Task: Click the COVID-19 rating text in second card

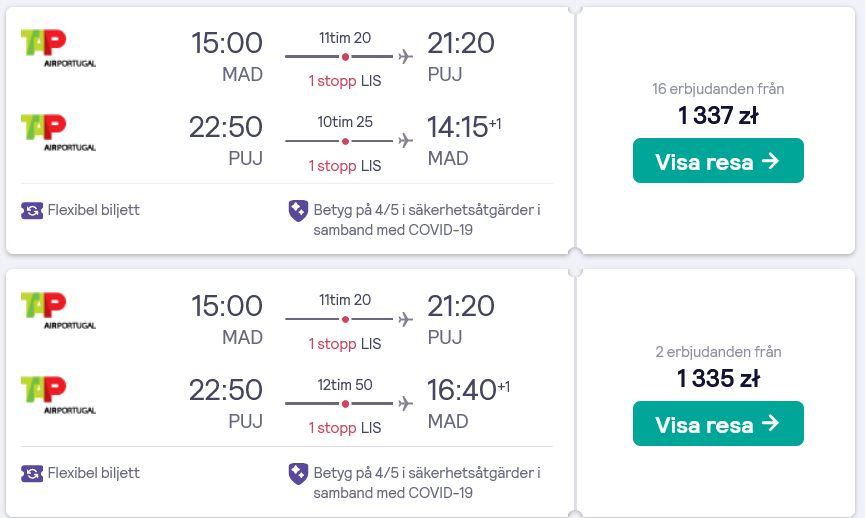Action: (x=427, y=483)
